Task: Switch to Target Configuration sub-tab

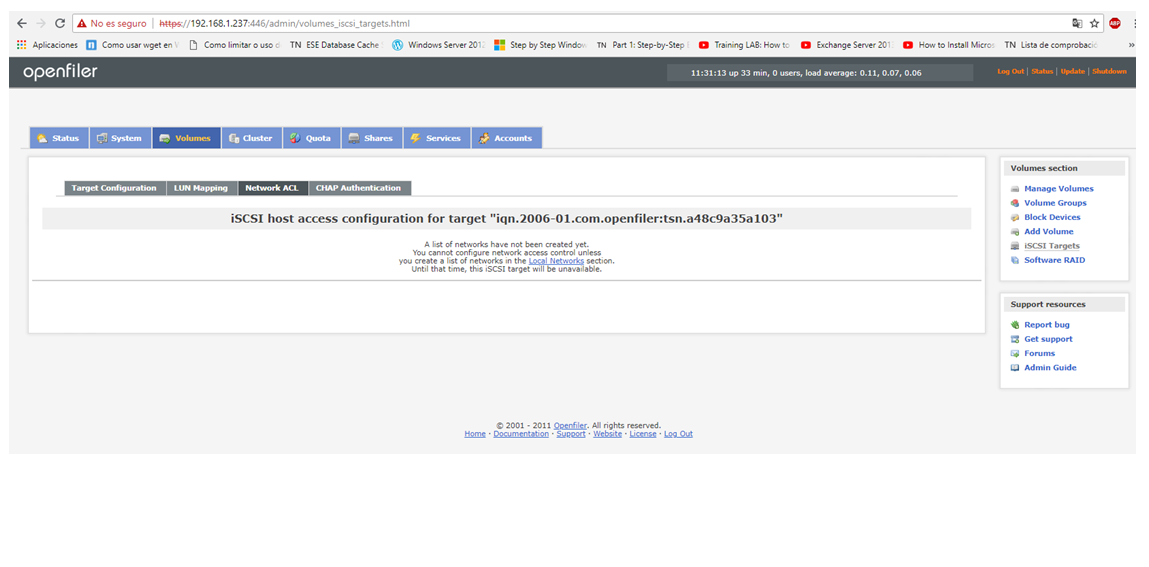Action: (114, 188)
